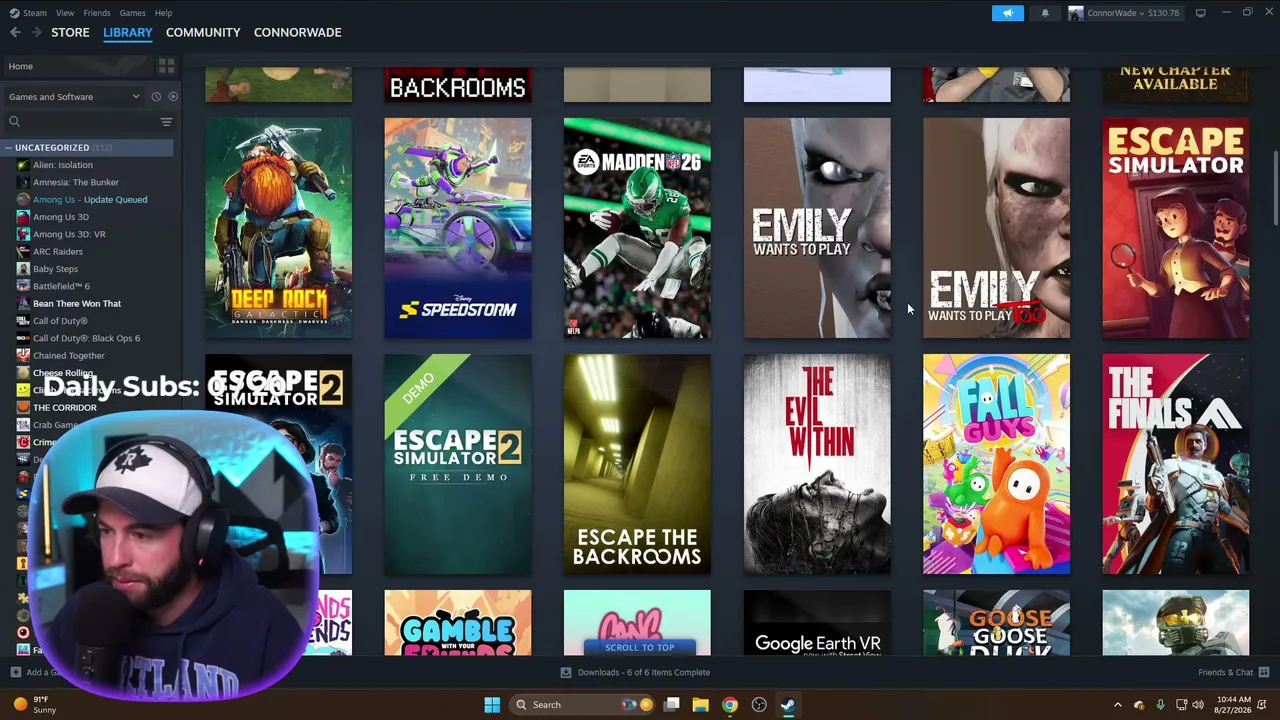Open the red Escape Simulator game cover
This screenshot has width=1280, height=720.
click(x=1176, y=228)
